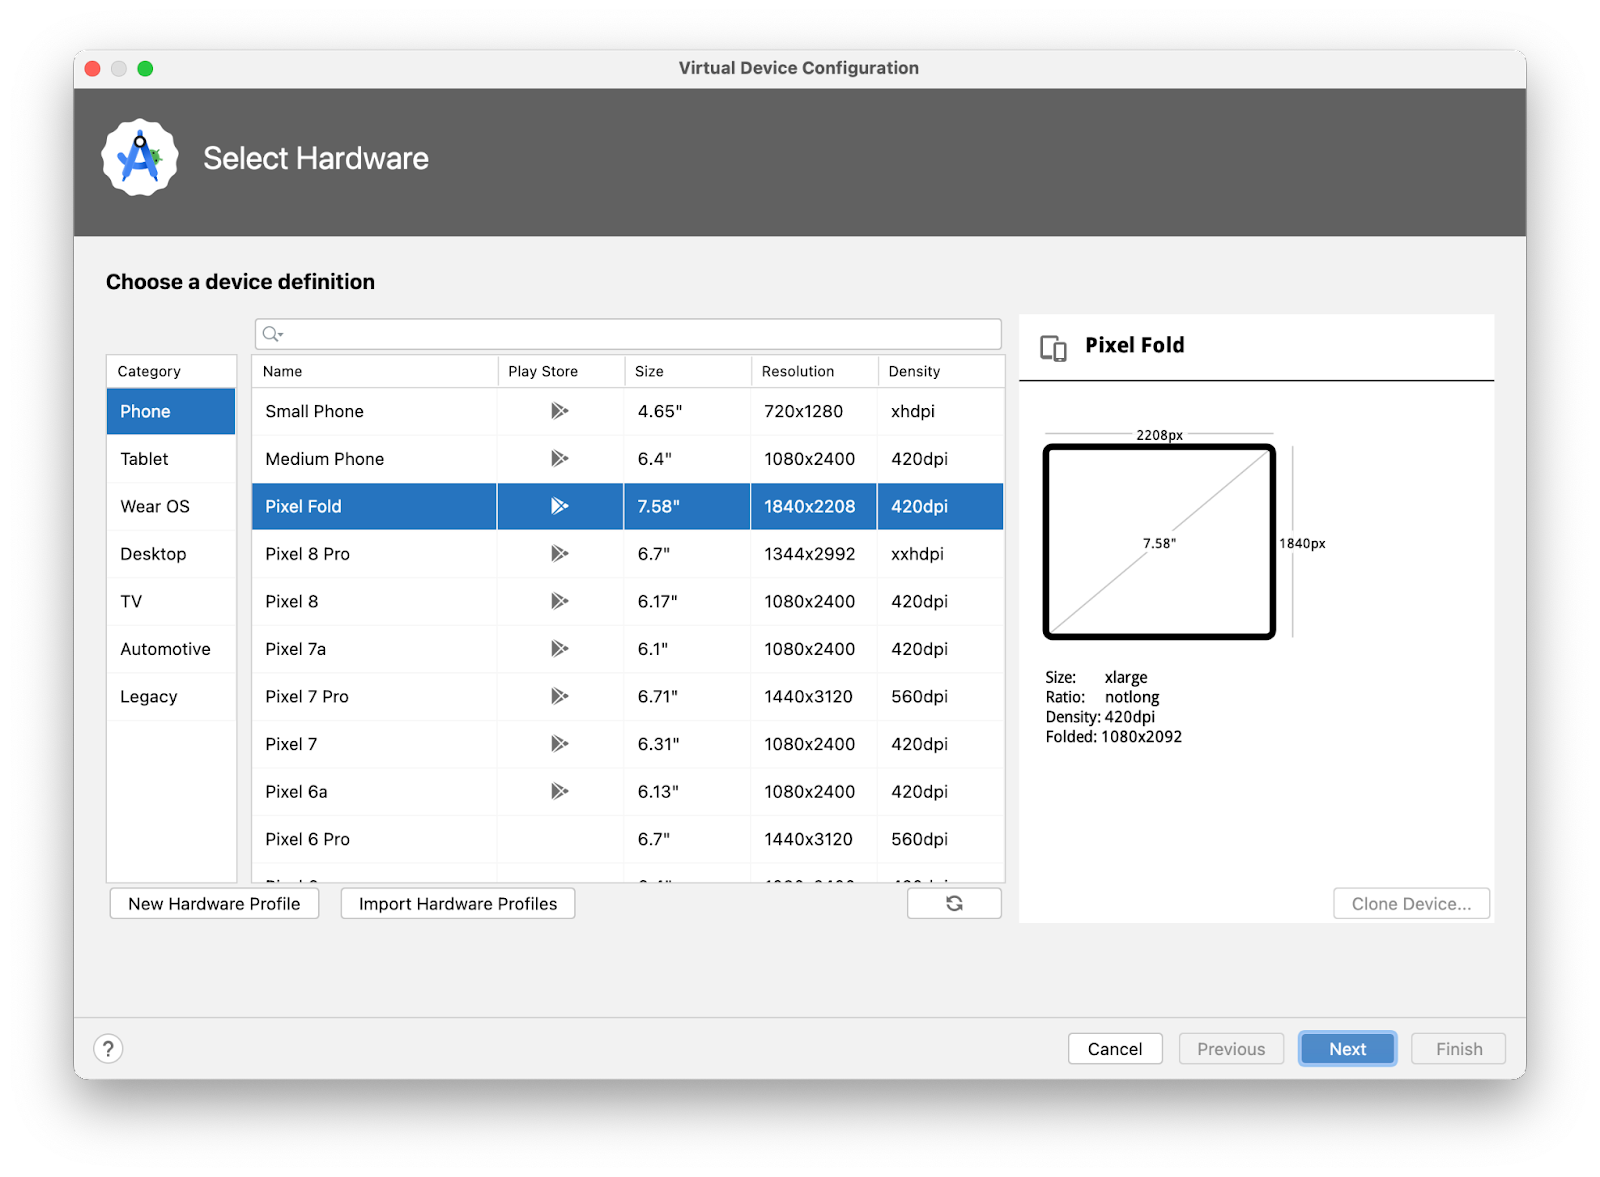Click the Pixel Fold screen preview diagram

[1159, 541]
